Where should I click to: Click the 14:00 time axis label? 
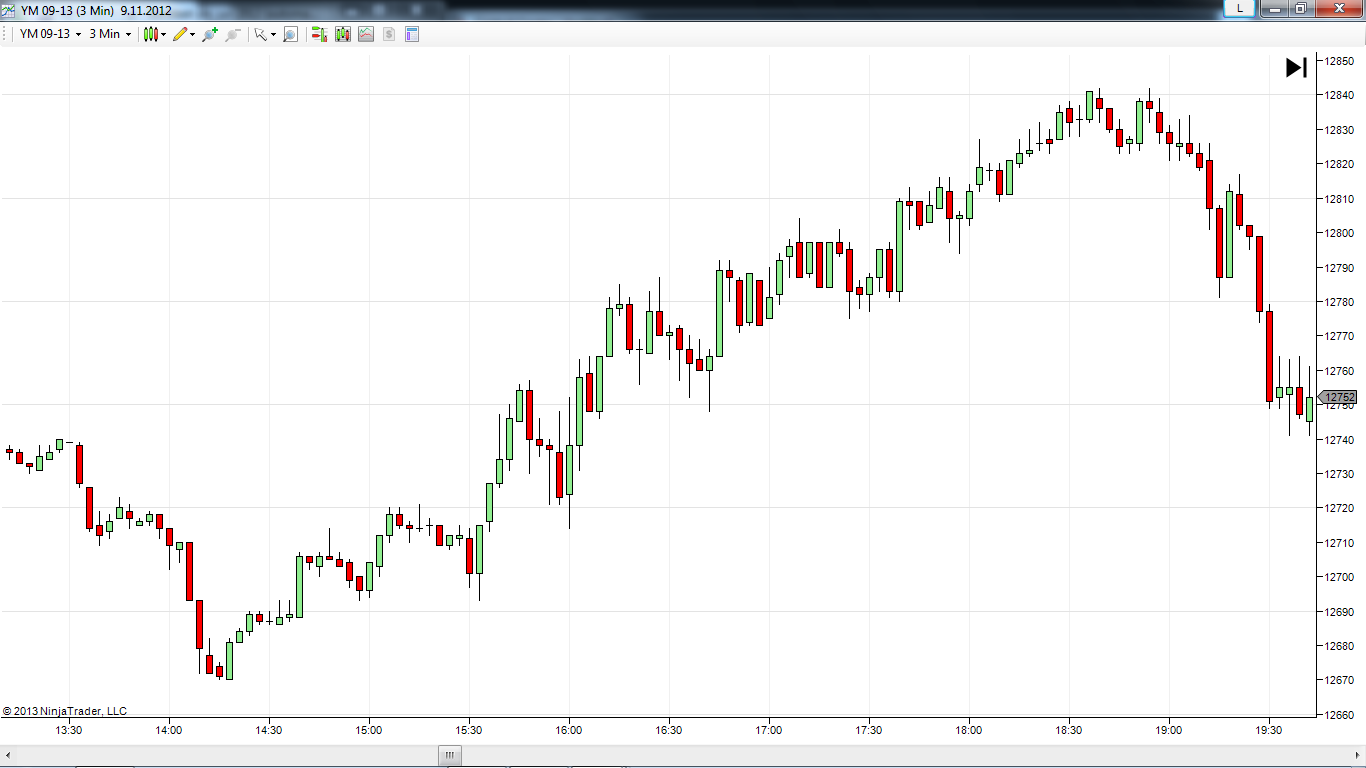(169, 730)
